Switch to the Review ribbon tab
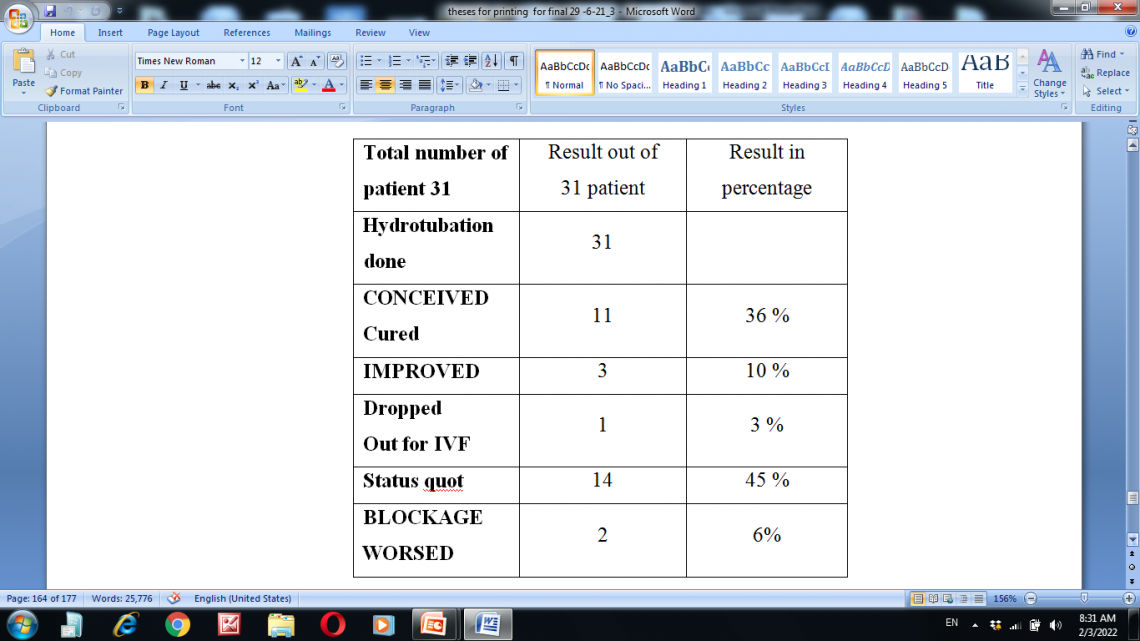The width and height of the screenshot is (1140, 641). click(369, 32)
